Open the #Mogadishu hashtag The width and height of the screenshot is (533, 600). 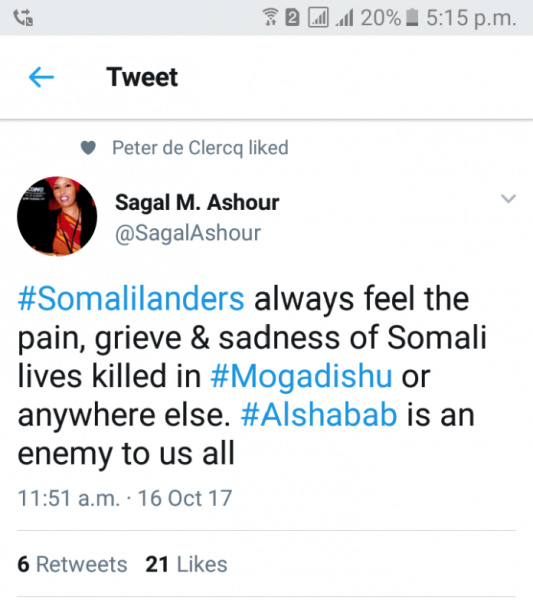pyautogui.click(x=301, y=376)
